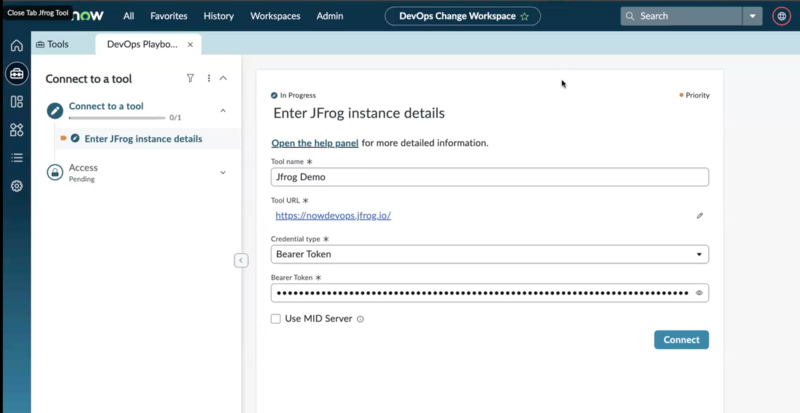
Task: Show the Bearer Token with eye icon
Action: coord(699,293)
